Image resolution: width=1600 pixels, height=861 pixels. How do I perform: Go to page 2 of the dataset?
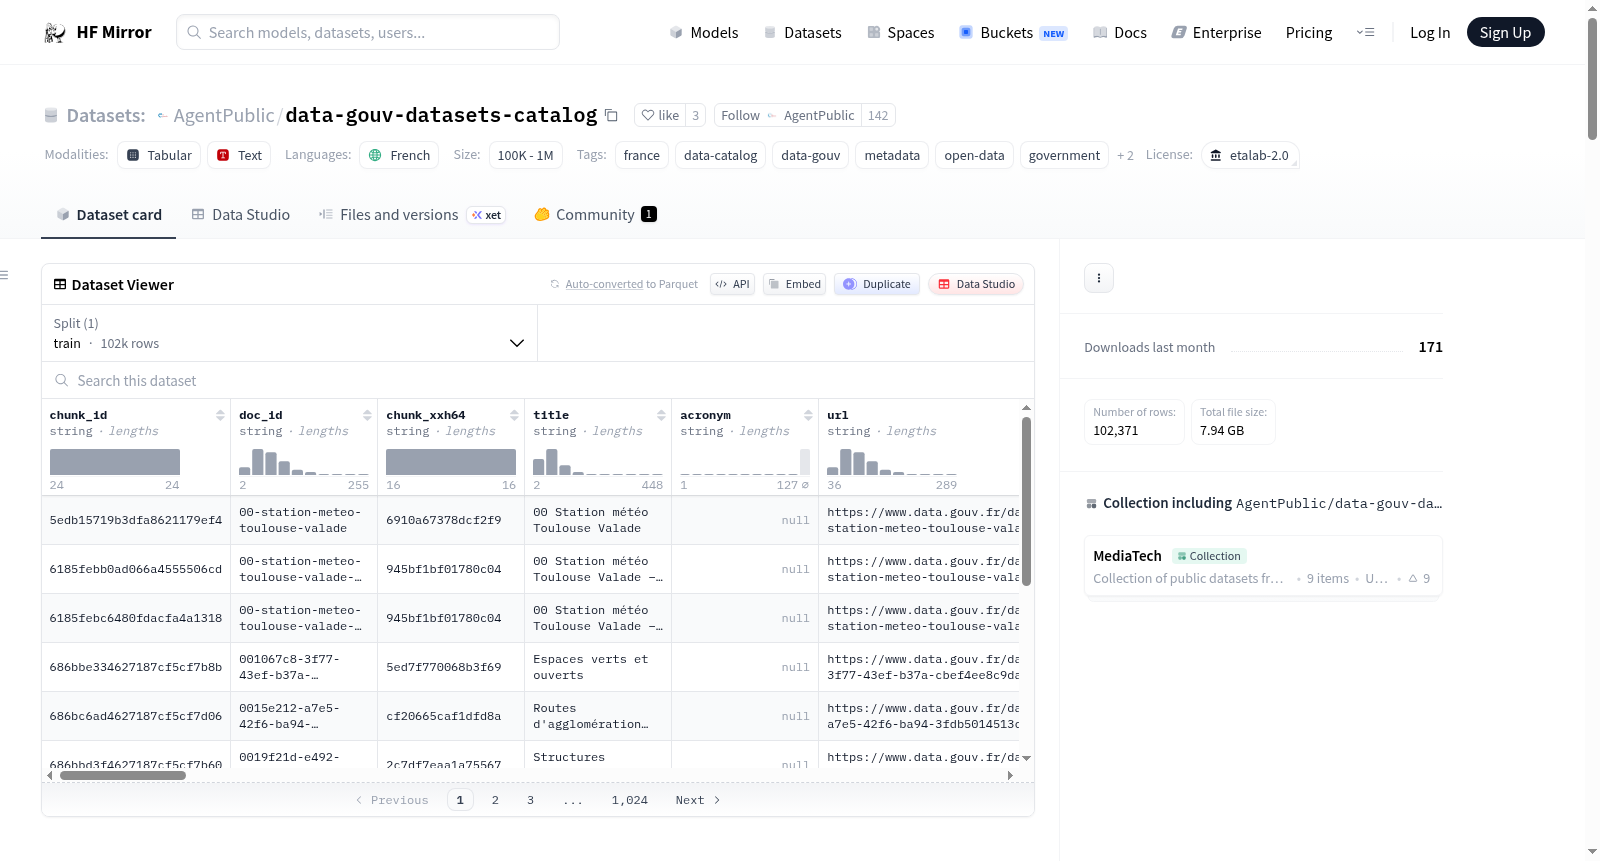[495, 800]
